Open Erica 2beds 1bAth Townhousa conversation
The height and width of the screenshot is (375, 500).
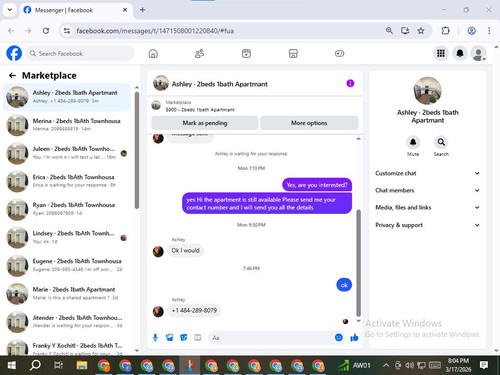click(67, 181)
